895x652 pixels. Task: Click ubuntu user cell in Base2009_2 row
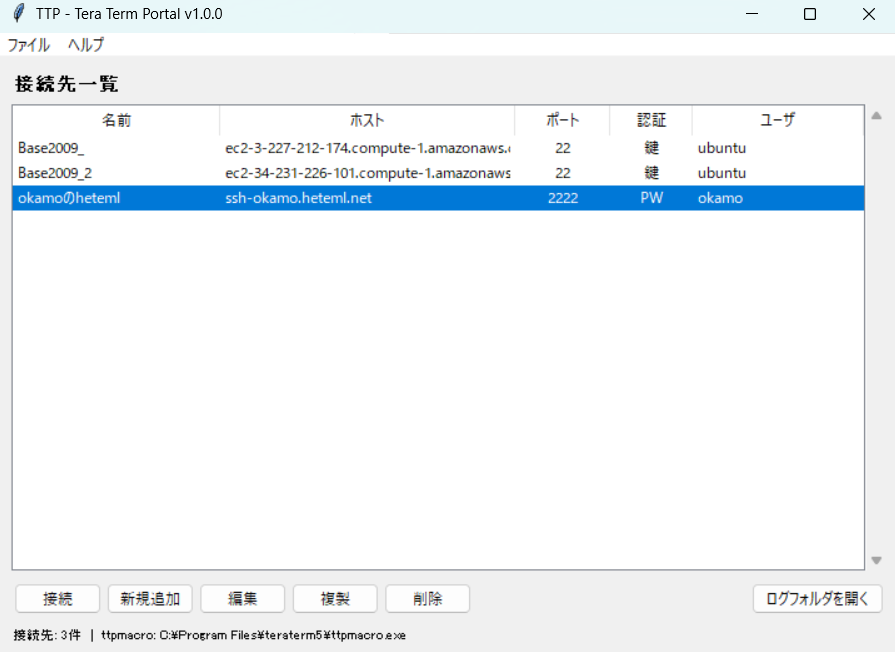pyautogui.click(x=778, y=173)
